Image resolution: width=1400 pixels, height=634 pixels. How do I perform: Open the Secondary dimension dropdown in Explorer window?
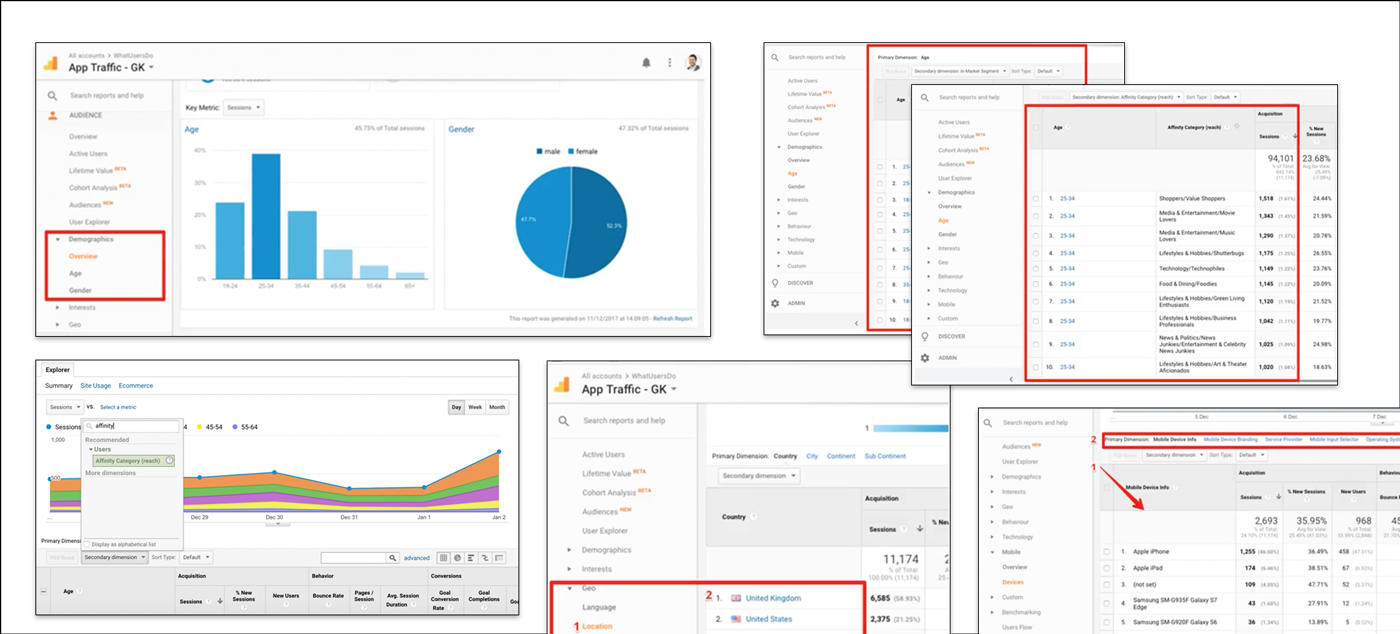[x=114, y=557]
